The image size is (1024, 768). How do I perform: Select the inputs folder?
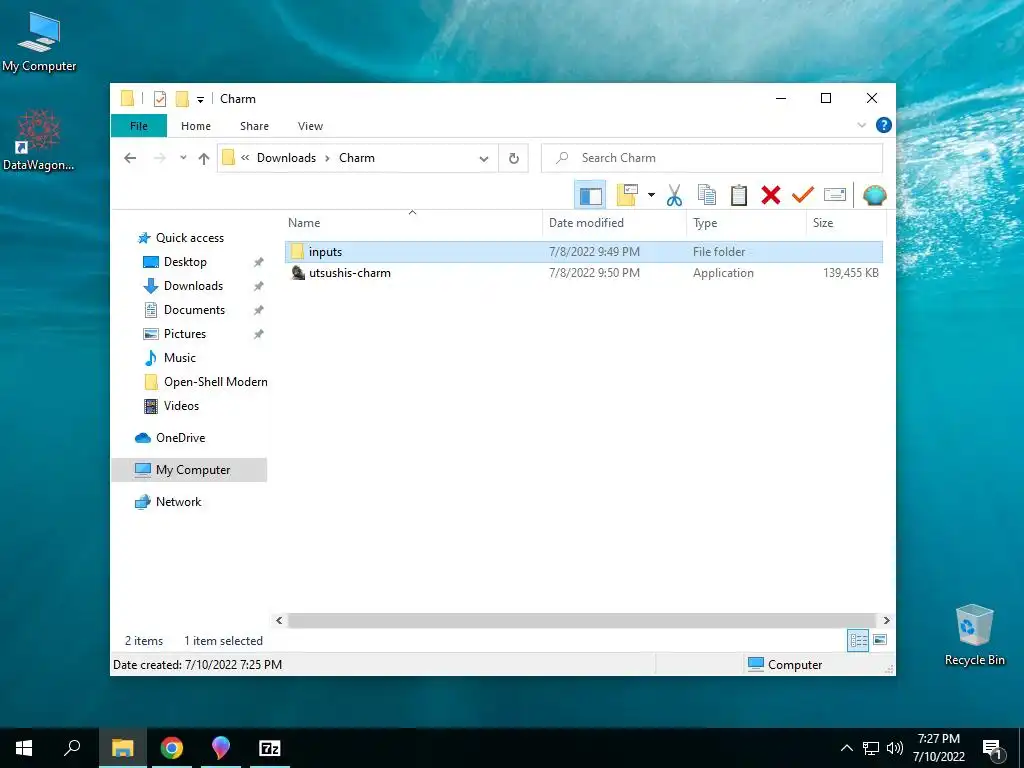tap(584, 252)
